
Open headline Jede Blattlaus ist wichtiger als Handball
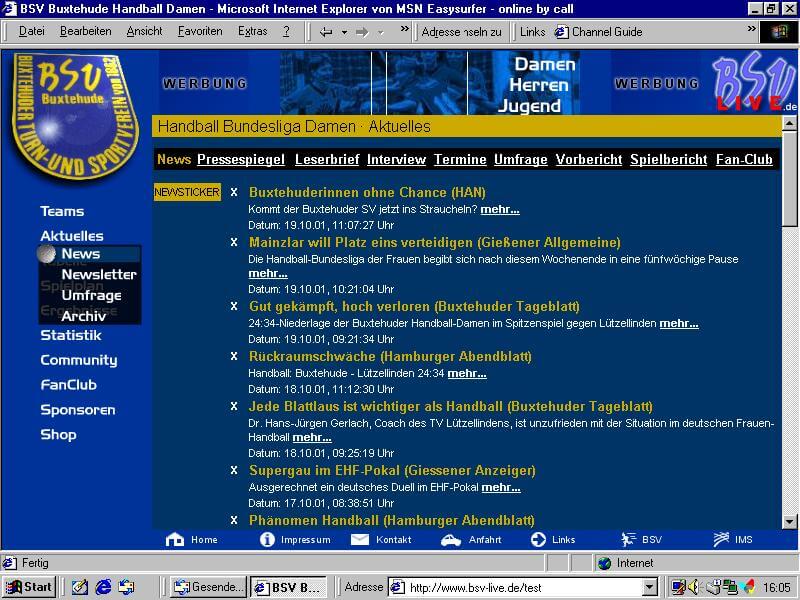(451, 407)
